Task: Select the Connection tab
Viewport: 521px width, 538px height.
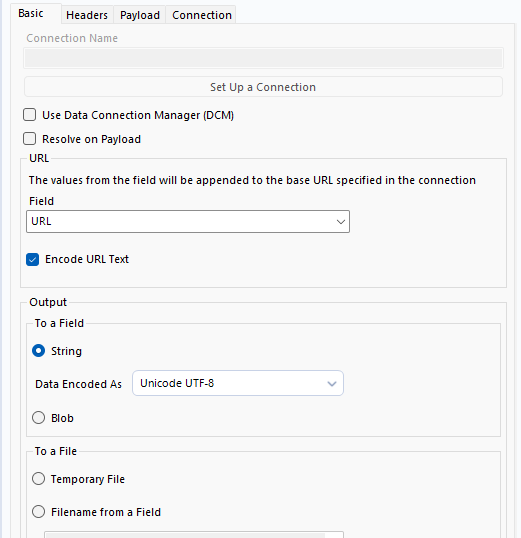Action: tap(201, 15)
